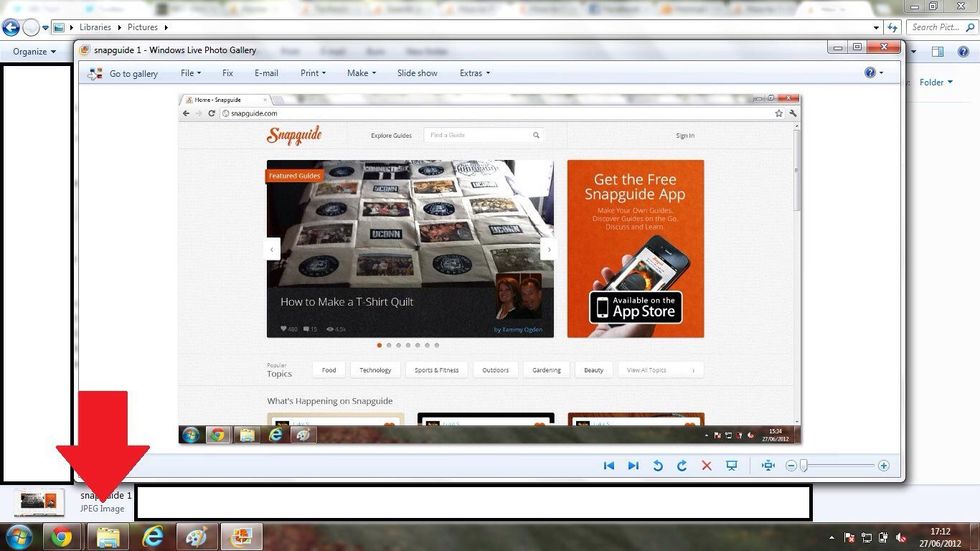980x551 pixels.
Task: Open Google Chrome from the taskbar
Action: [62, 537]
